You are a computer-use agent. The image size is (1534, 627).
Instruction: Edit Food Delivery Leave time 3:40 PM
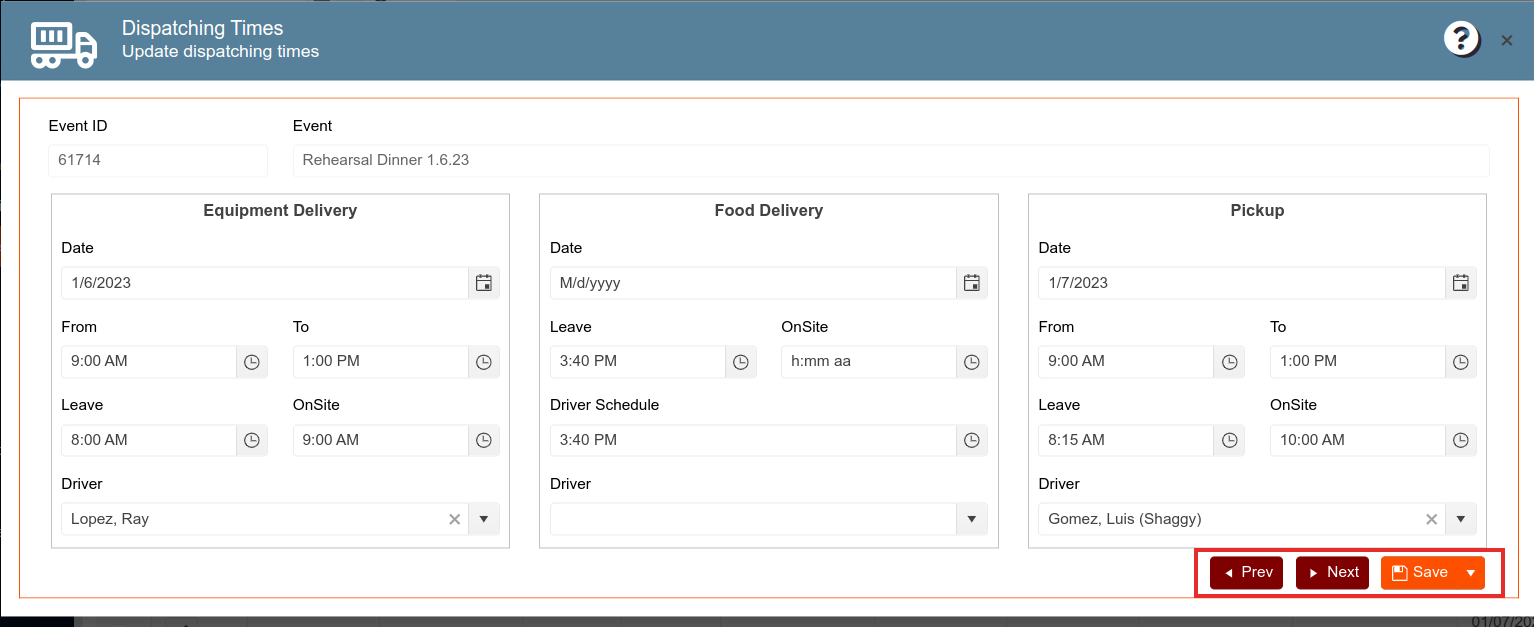point(638,361)
